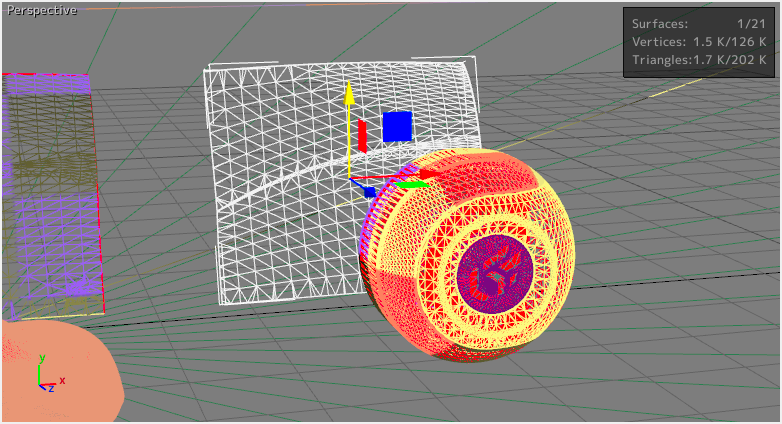This screenshot has height=424, width=782.
Task: Select the blue square plane handle on gizmo
Action: (x=397, y=127)
